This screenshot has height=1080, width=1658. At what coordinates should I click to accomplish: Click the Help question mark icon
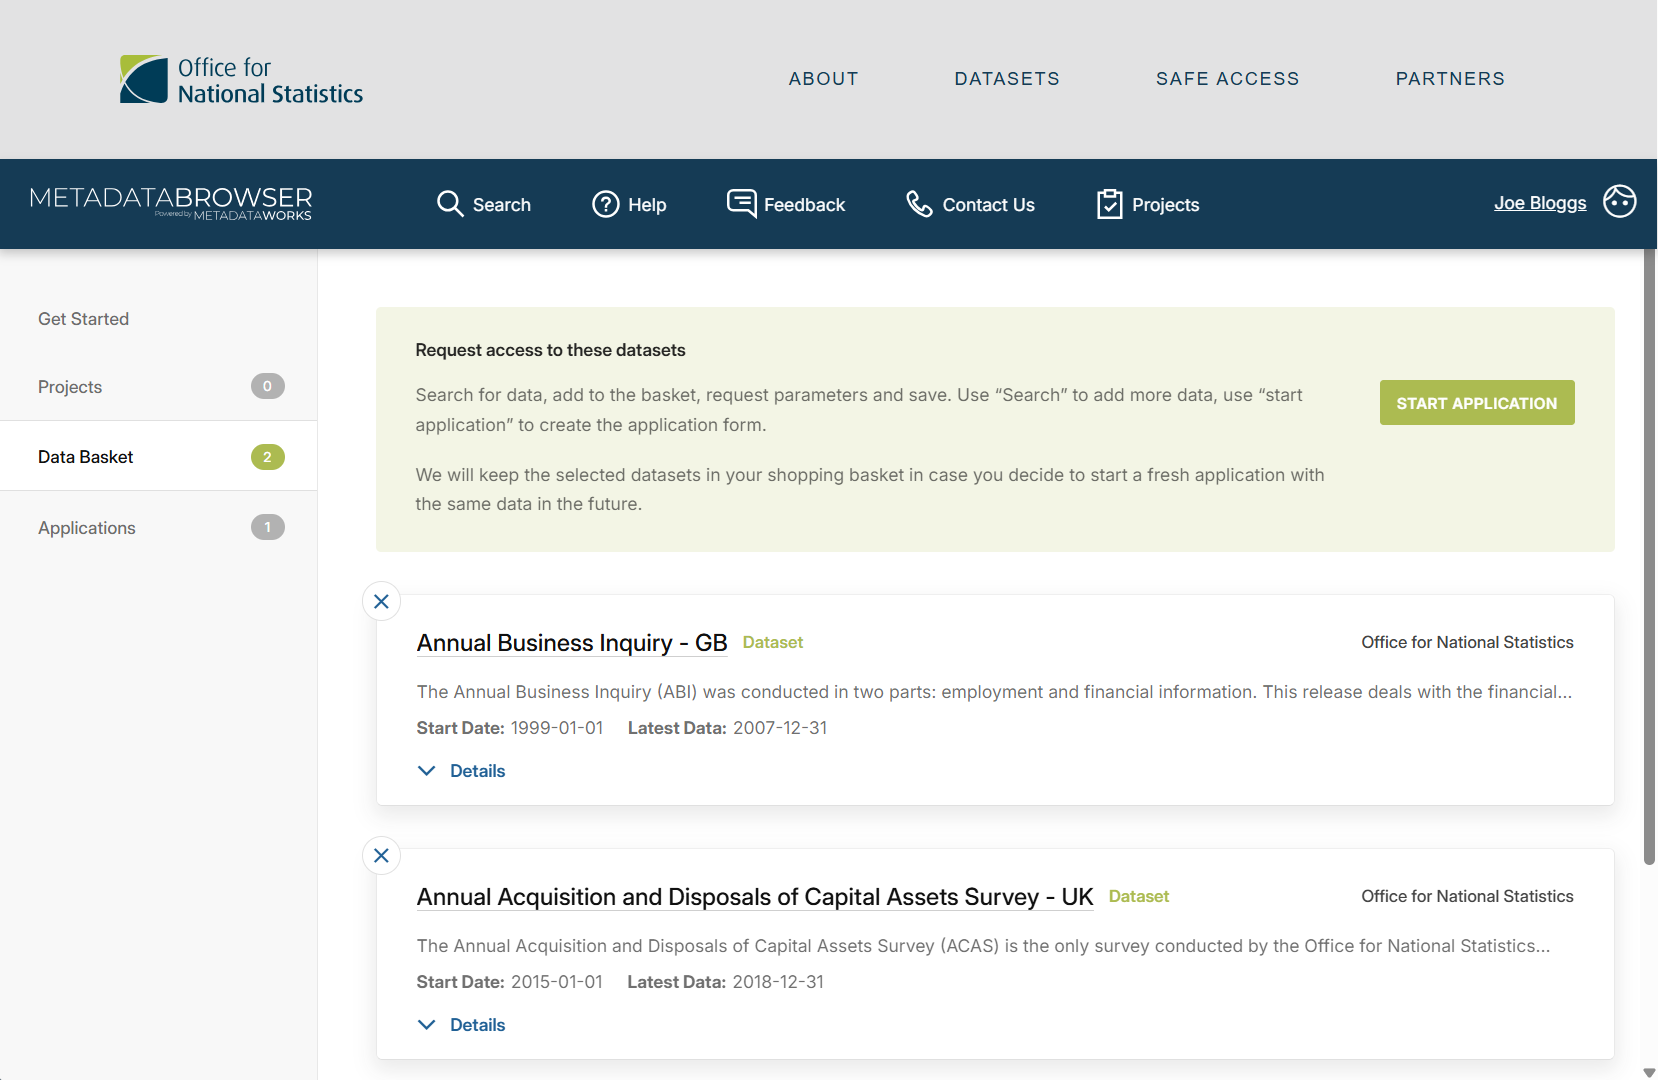click(606, 204)
